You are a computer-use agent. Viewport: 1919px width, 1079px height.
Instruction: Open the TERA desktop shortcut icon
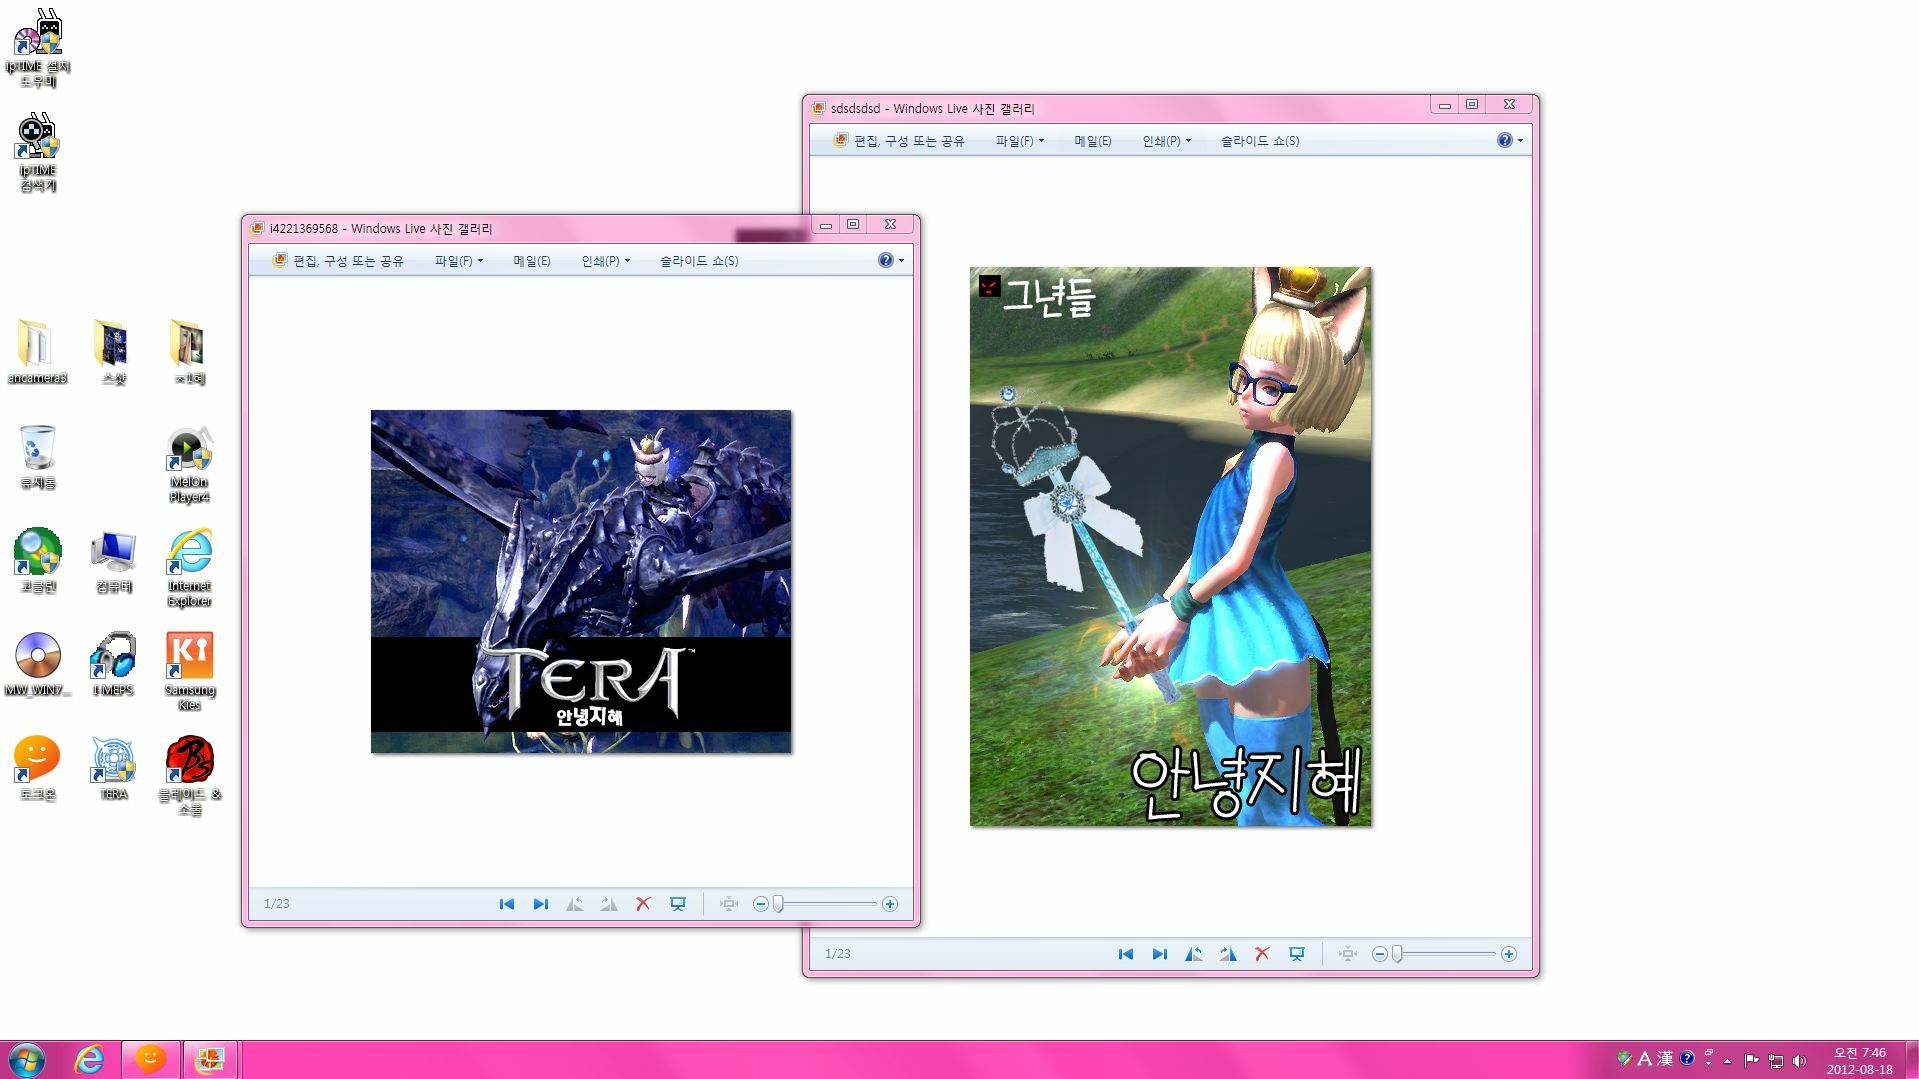click(x=113, y=765)
